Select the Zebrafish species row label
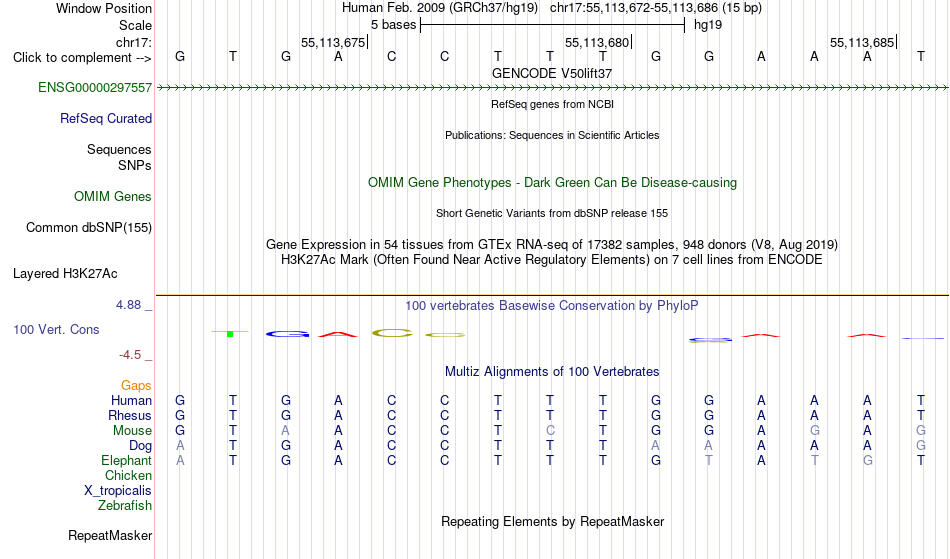Viewport: 950px width, 559px height. point(125,506)
